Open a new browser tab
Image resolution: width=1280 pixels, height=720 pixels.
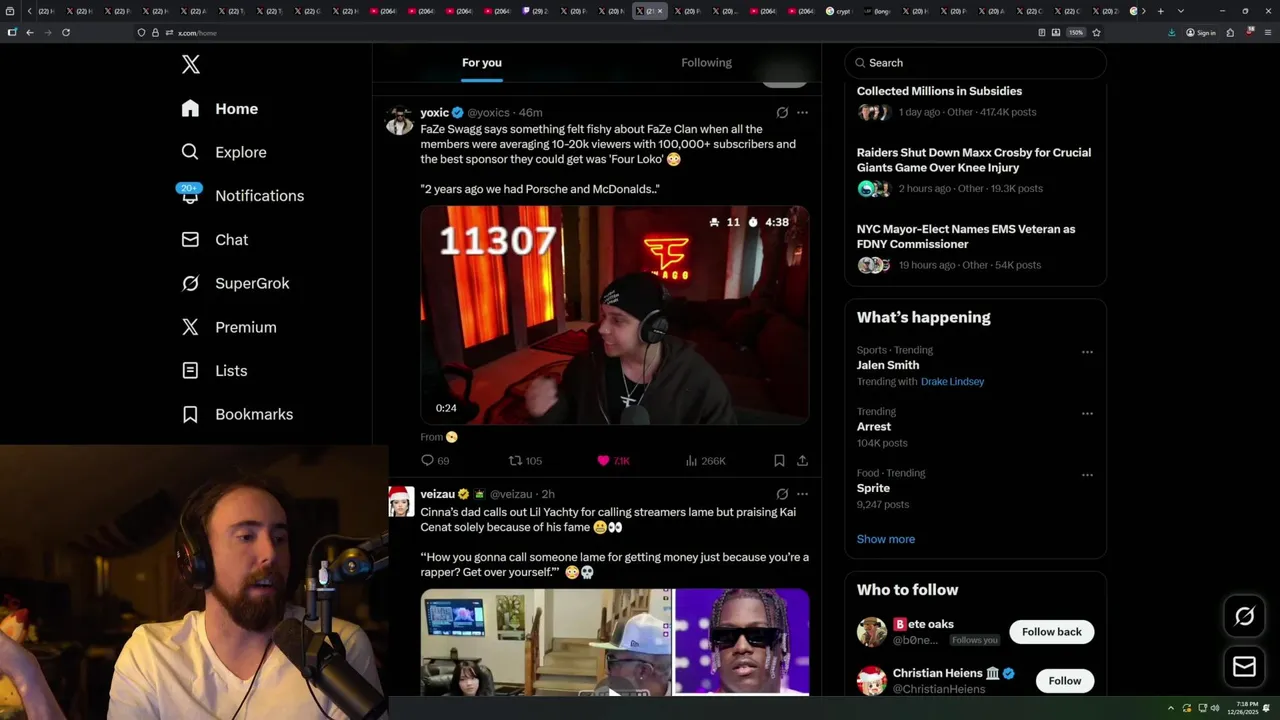1160,11
